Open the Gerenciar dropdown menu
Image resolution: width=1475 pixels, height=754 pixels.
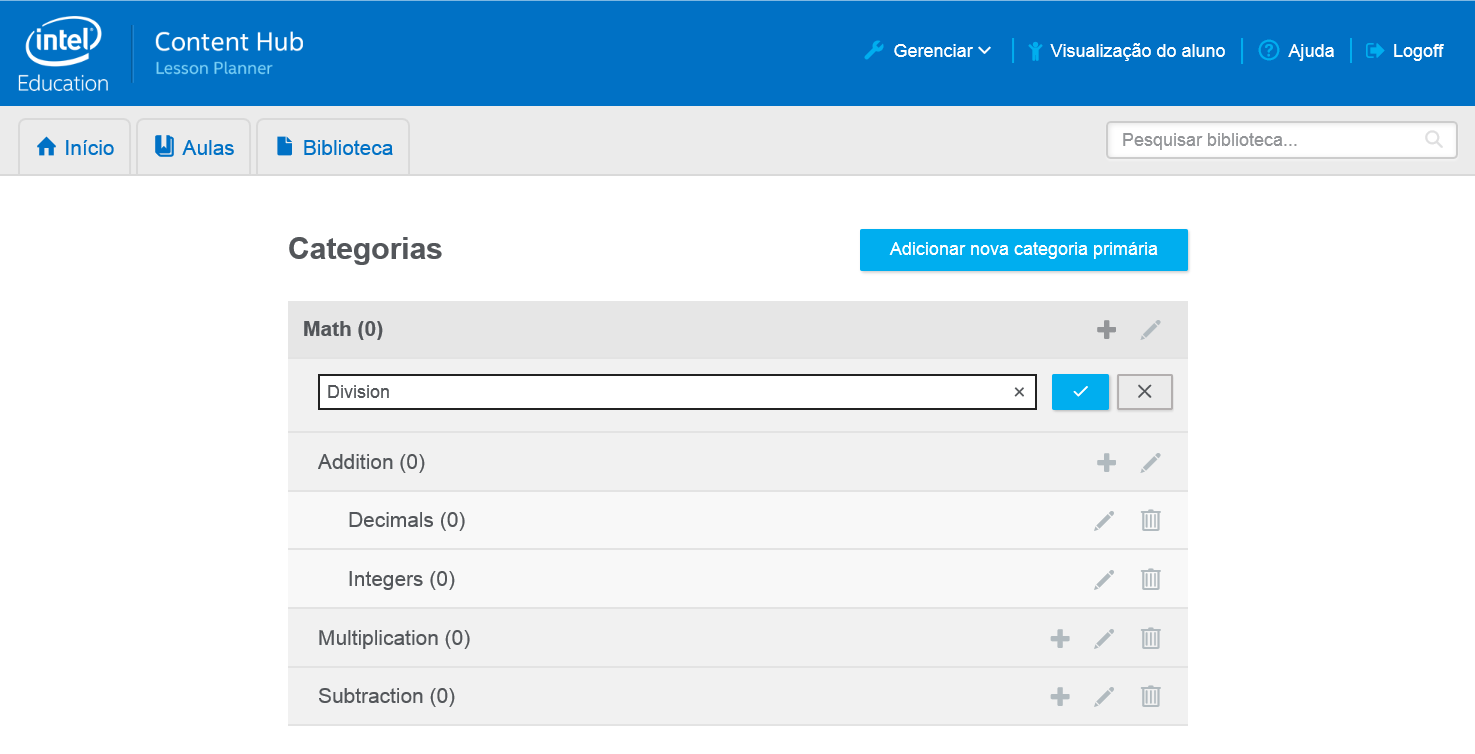click(927, 51)
